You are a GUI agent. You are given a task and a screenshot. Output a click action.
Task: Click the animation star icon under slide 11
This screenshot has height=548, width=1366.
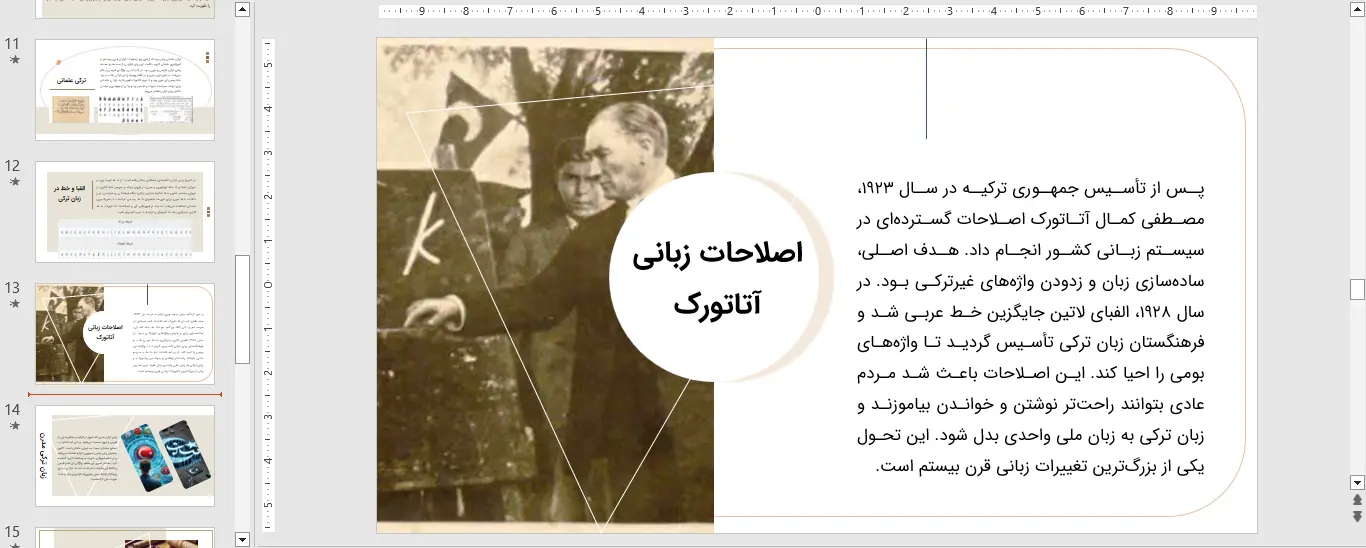14,60
